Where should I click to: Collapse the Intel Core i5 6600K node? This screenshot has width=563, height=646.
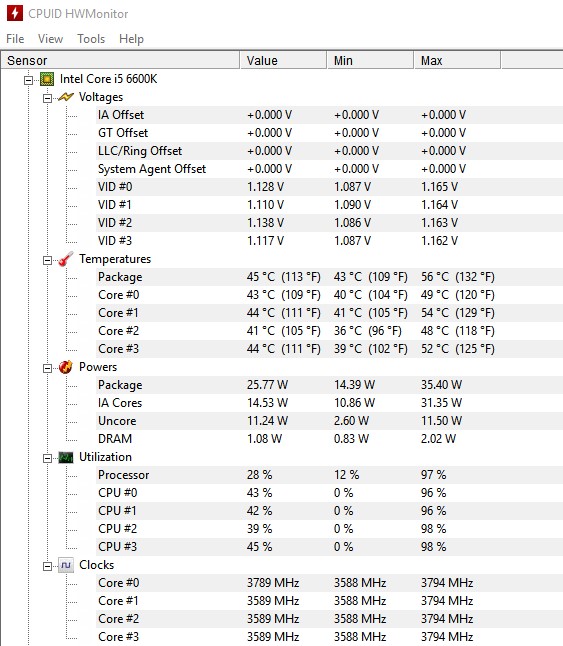click(28, 80)
